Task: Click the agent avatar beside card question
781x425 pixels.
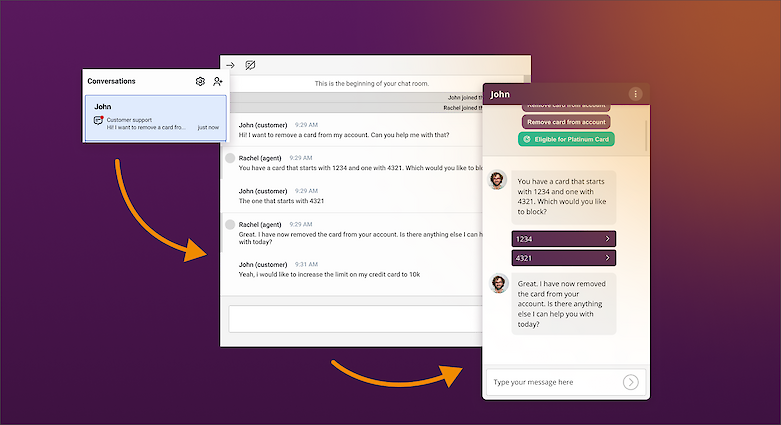Action: pos(497,180)
